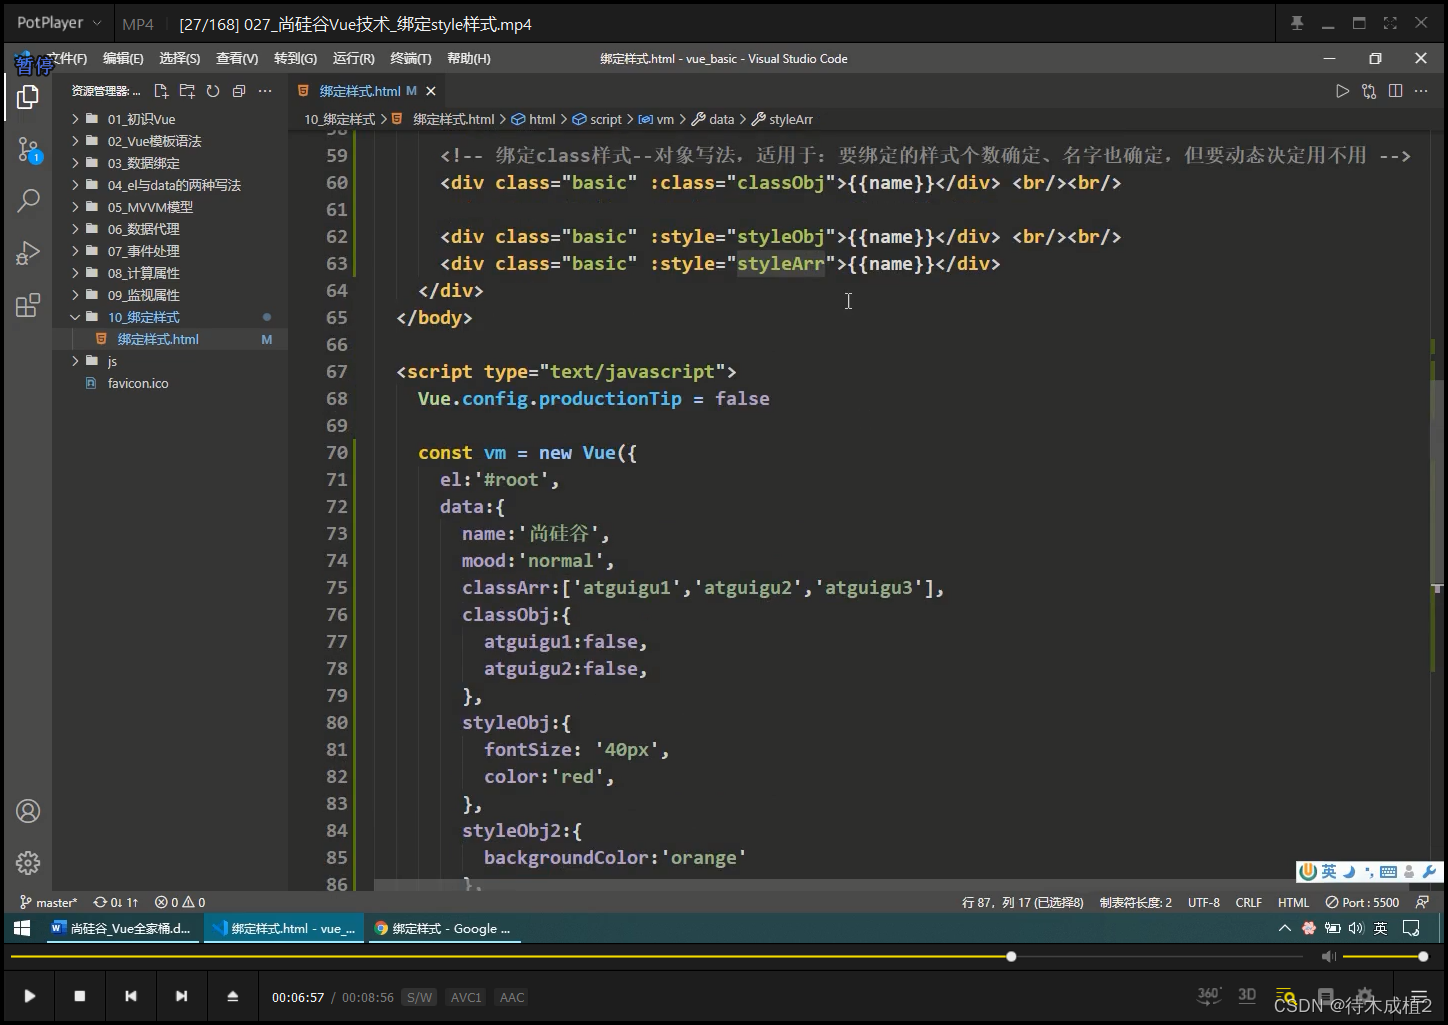Open PotPlayer 360 video mode

pos(1209,995)
